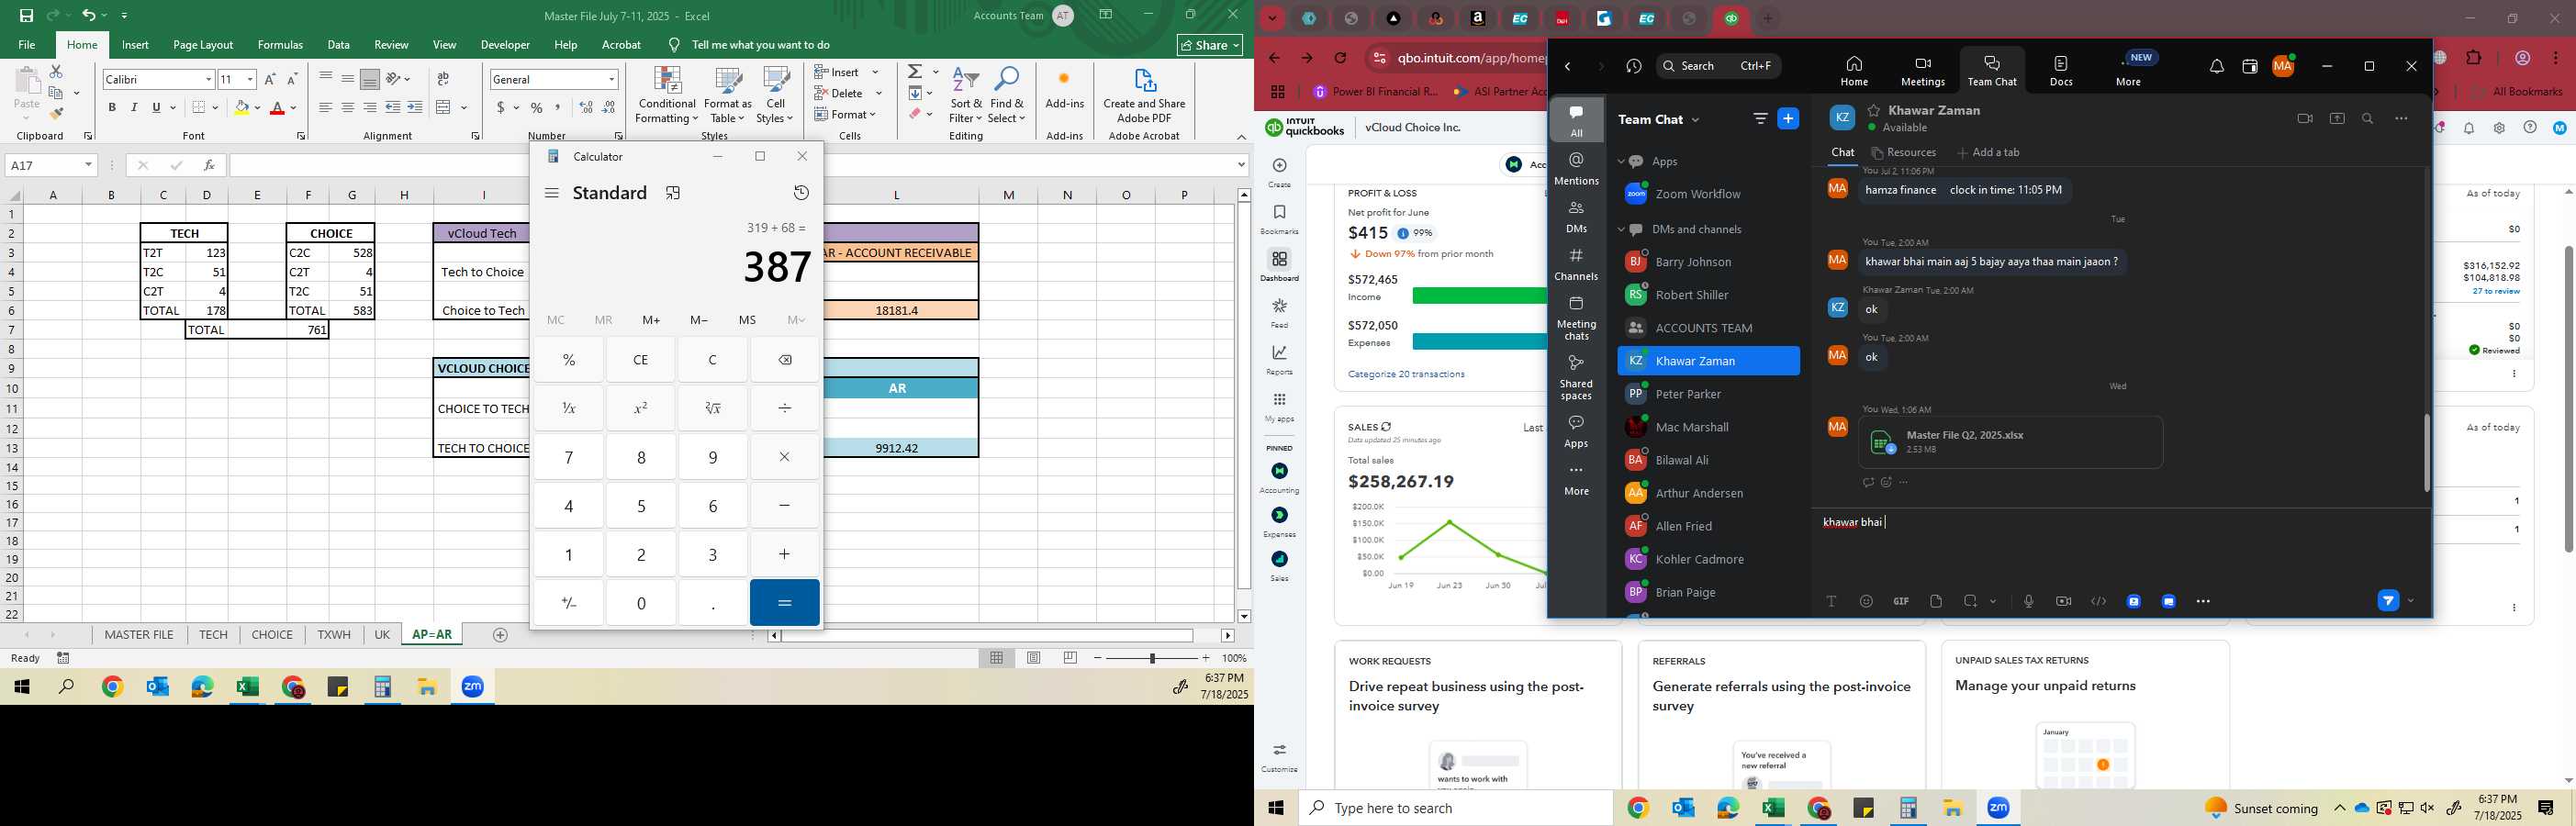2576x826 pixels.
Task: Collapse the Apps section in Zoom
Action: tap(1622, 162)
